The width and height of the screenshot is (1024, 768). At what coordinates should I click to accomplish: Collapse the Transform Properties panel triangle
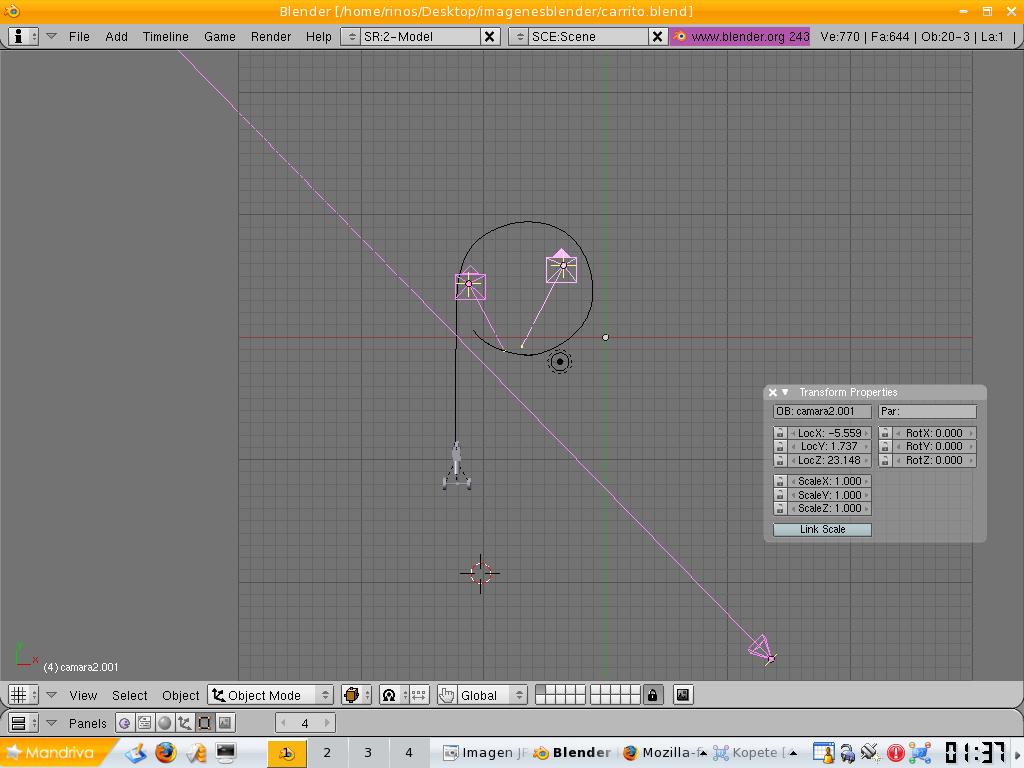pyautogui.click(x=785, y=392)
